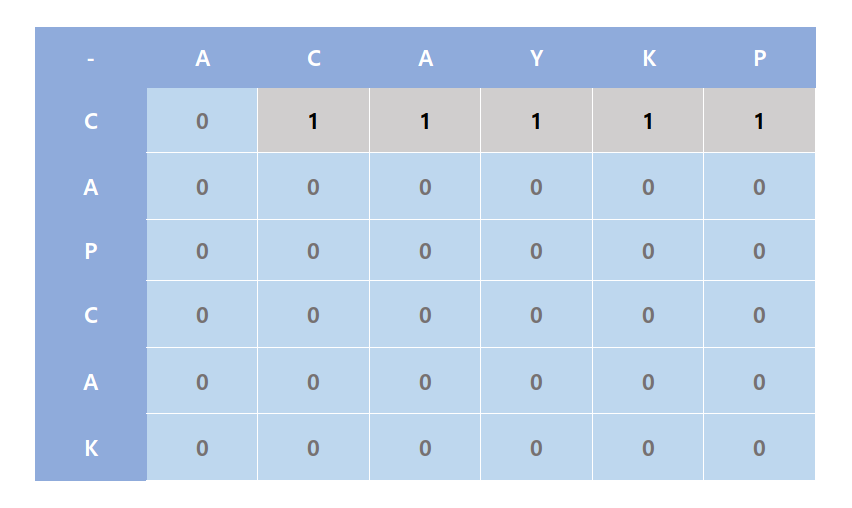
Task: Click the 0 cell in first C row
Action: coord(202,121)
